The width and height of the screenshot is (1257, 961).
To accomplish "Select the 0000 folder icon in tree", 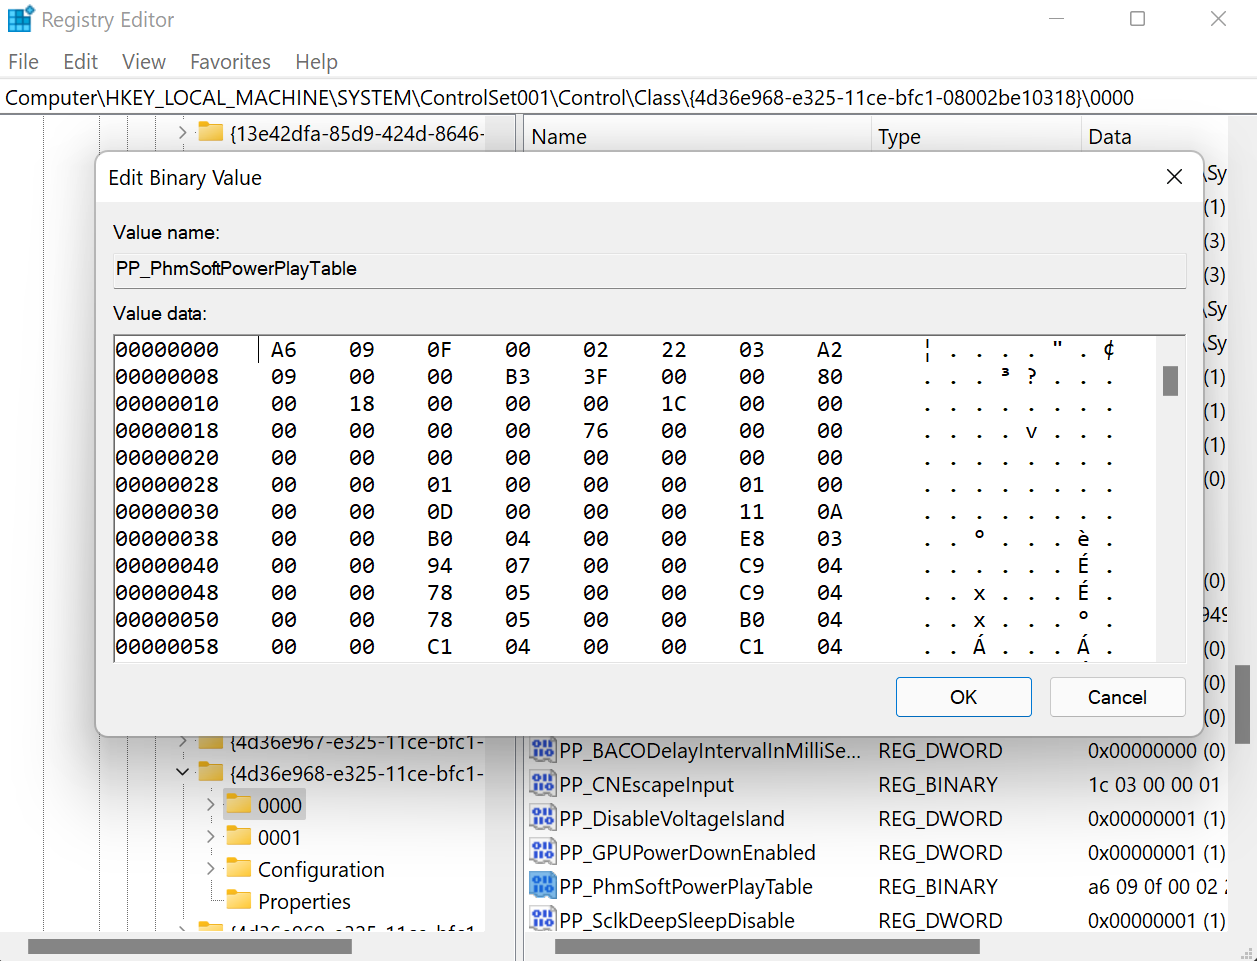I will pos(239,805).
